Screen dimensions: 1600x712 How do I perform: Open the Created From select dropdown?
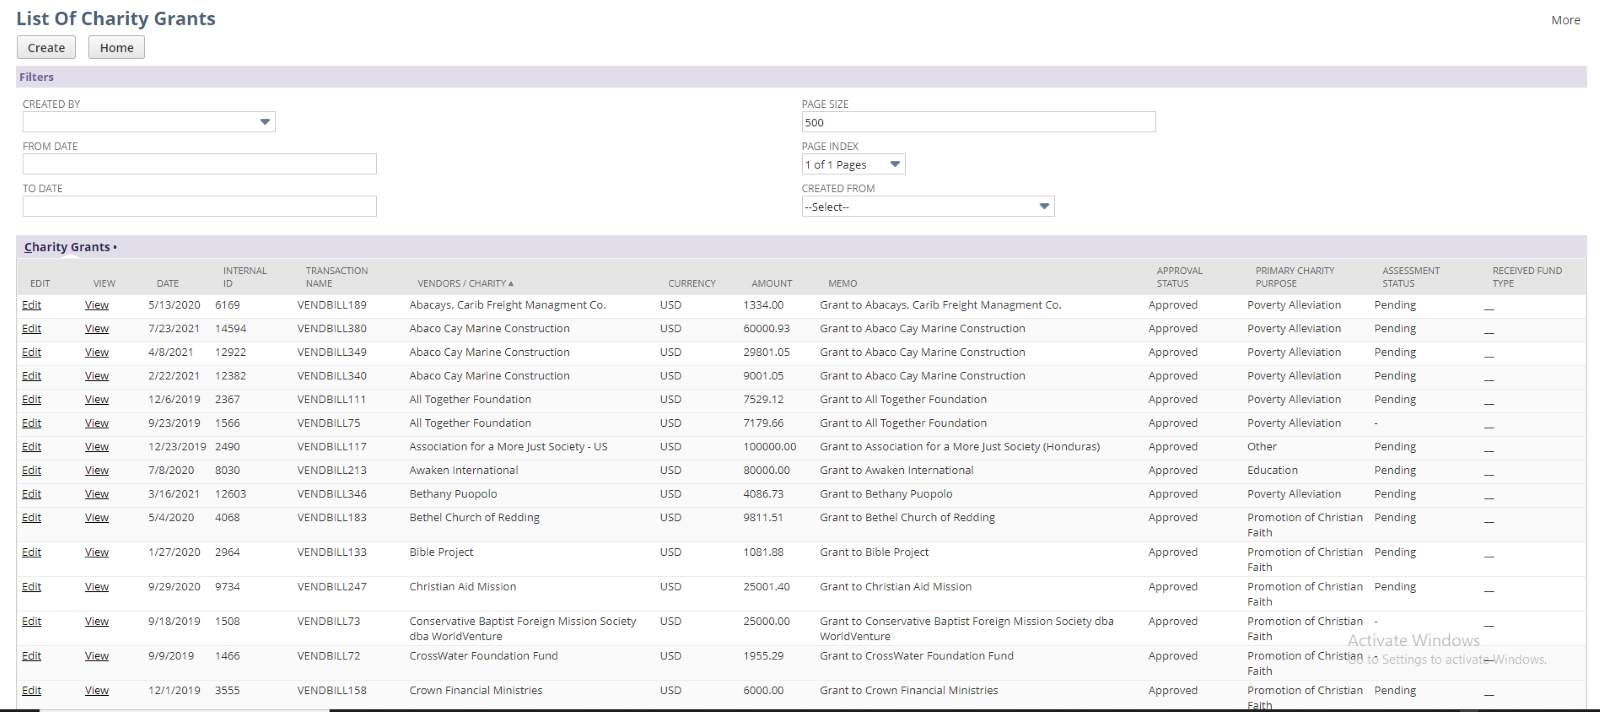(x=1043, y=207)
